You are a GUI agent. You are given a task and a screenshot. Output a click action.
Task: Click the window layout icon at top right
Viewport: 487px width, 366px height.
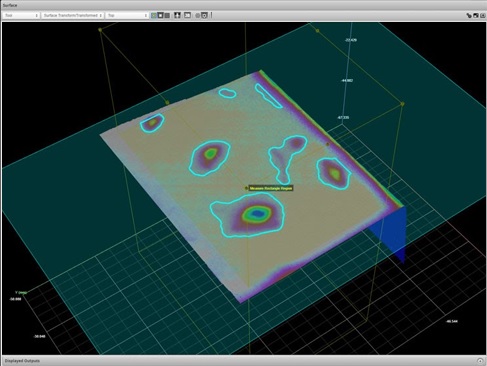coord(476,15)
